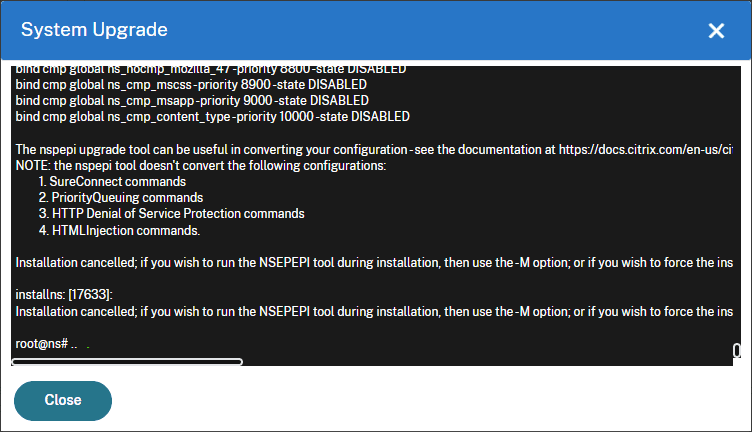This screenshot has width=752, height=432.
Task: Dismiss the System Upgrade dialog with the X icon
Action: point(716,31)
